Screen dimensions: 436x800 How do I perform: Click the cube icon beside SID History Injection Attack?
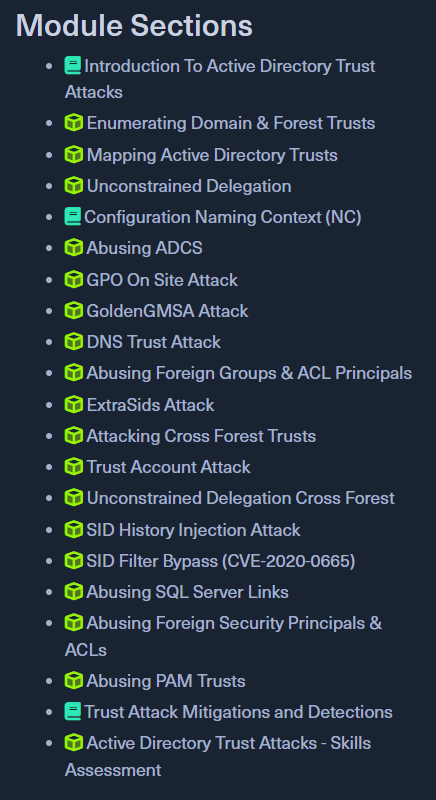[x=74, y=530]
